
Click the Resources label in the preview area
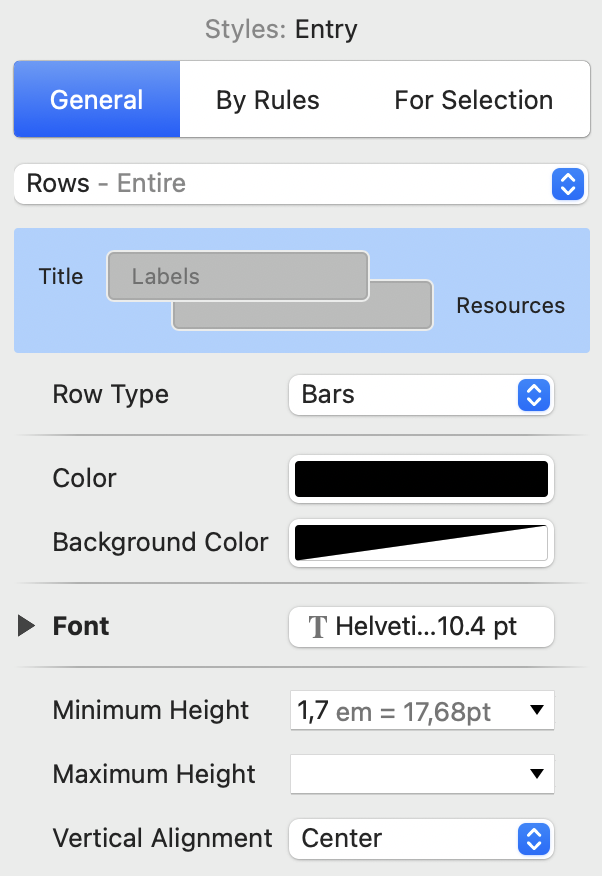point(510,305)
